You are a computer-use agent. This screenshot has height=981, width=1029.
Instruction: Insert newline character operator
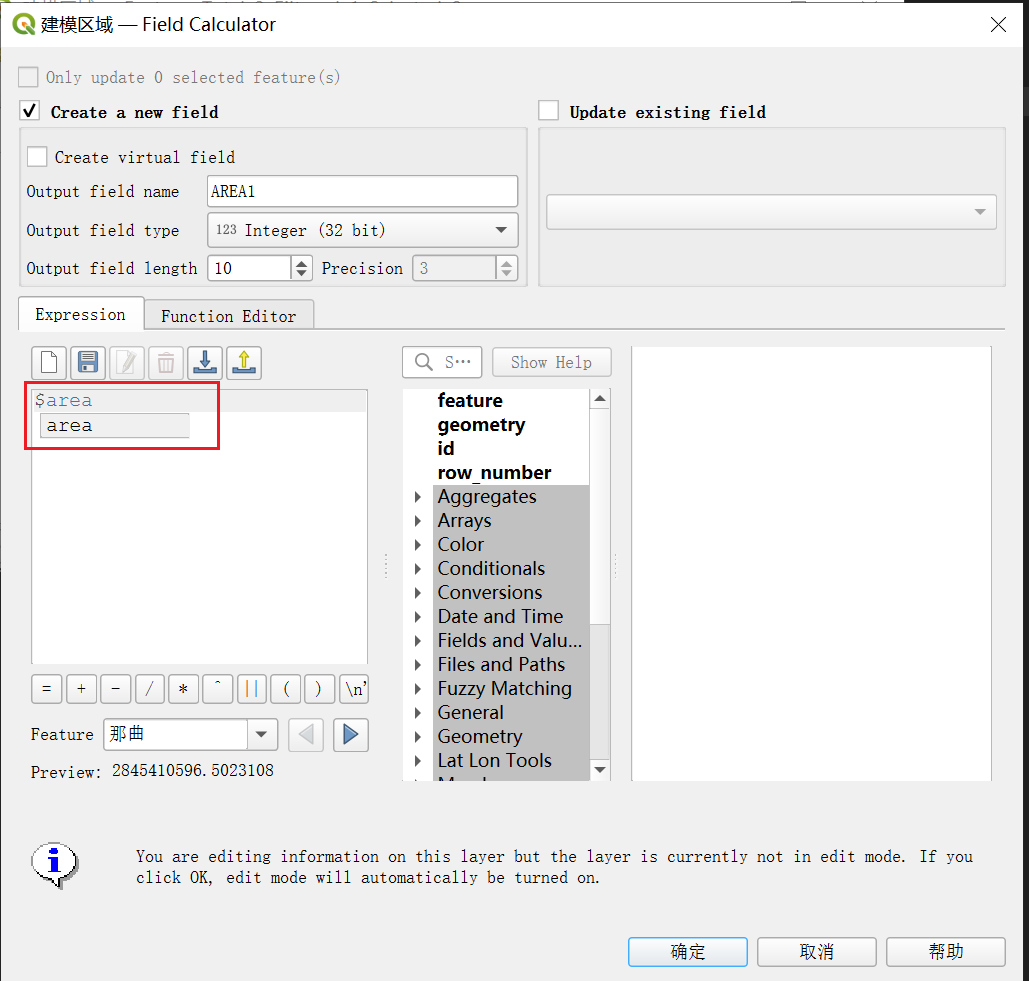[x=354, y=689]
